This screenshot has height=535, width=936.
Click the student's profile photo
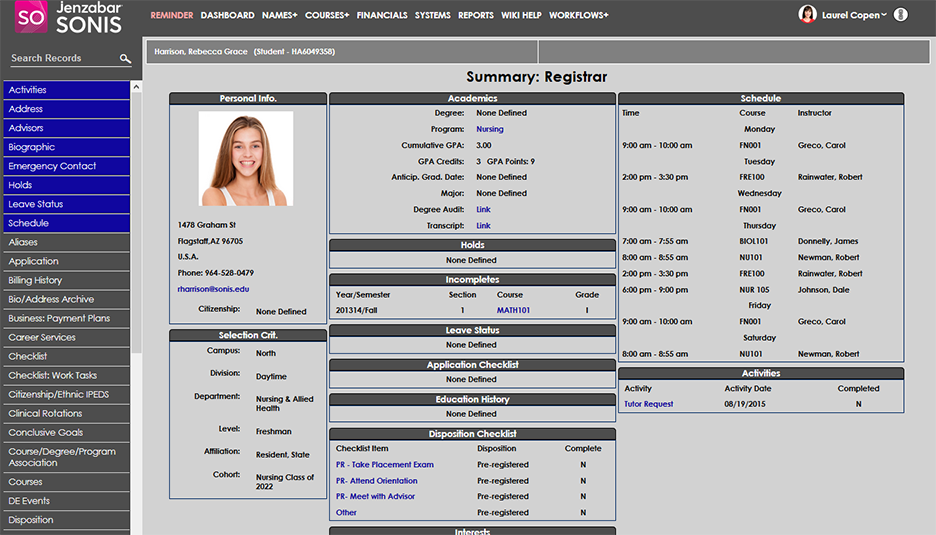tap(246, 159)
